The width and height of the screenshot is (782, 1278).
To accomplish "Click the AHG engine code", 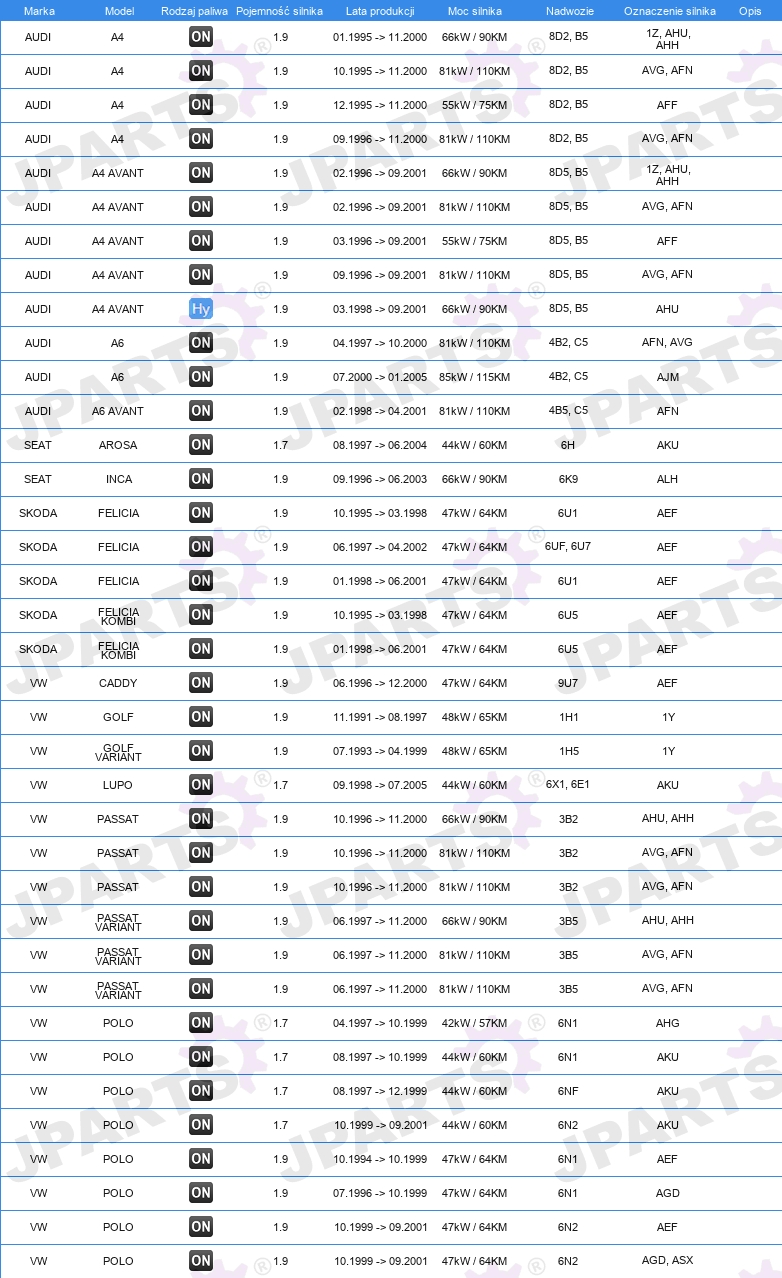I will (x=667, y=1023).
